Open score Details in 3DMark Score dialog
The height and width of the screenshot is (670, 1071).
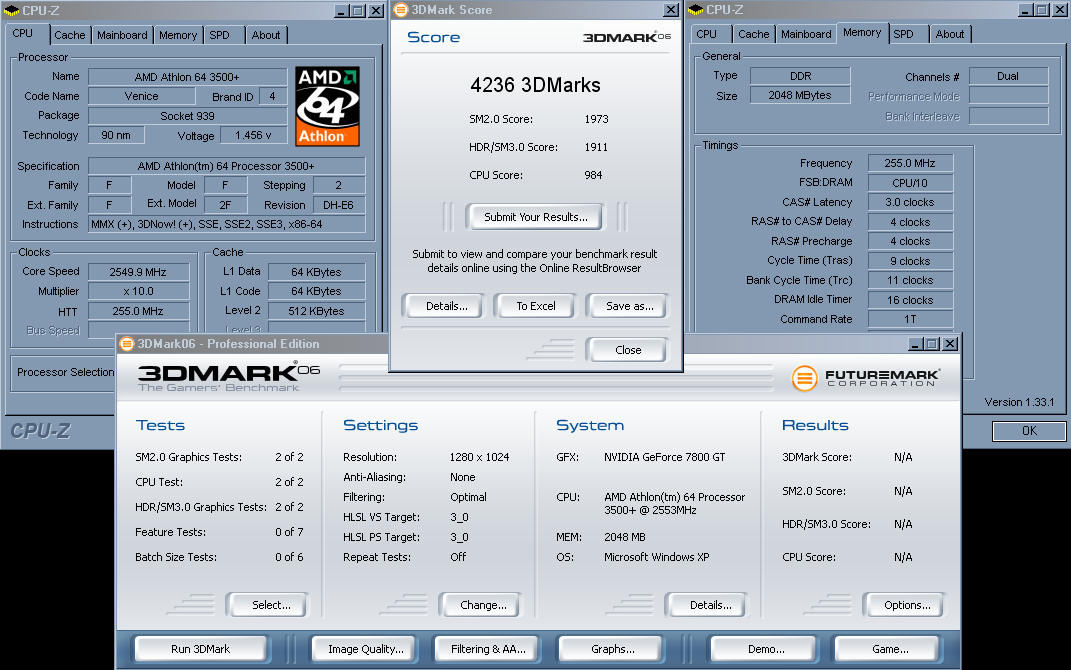coord(447,306)
